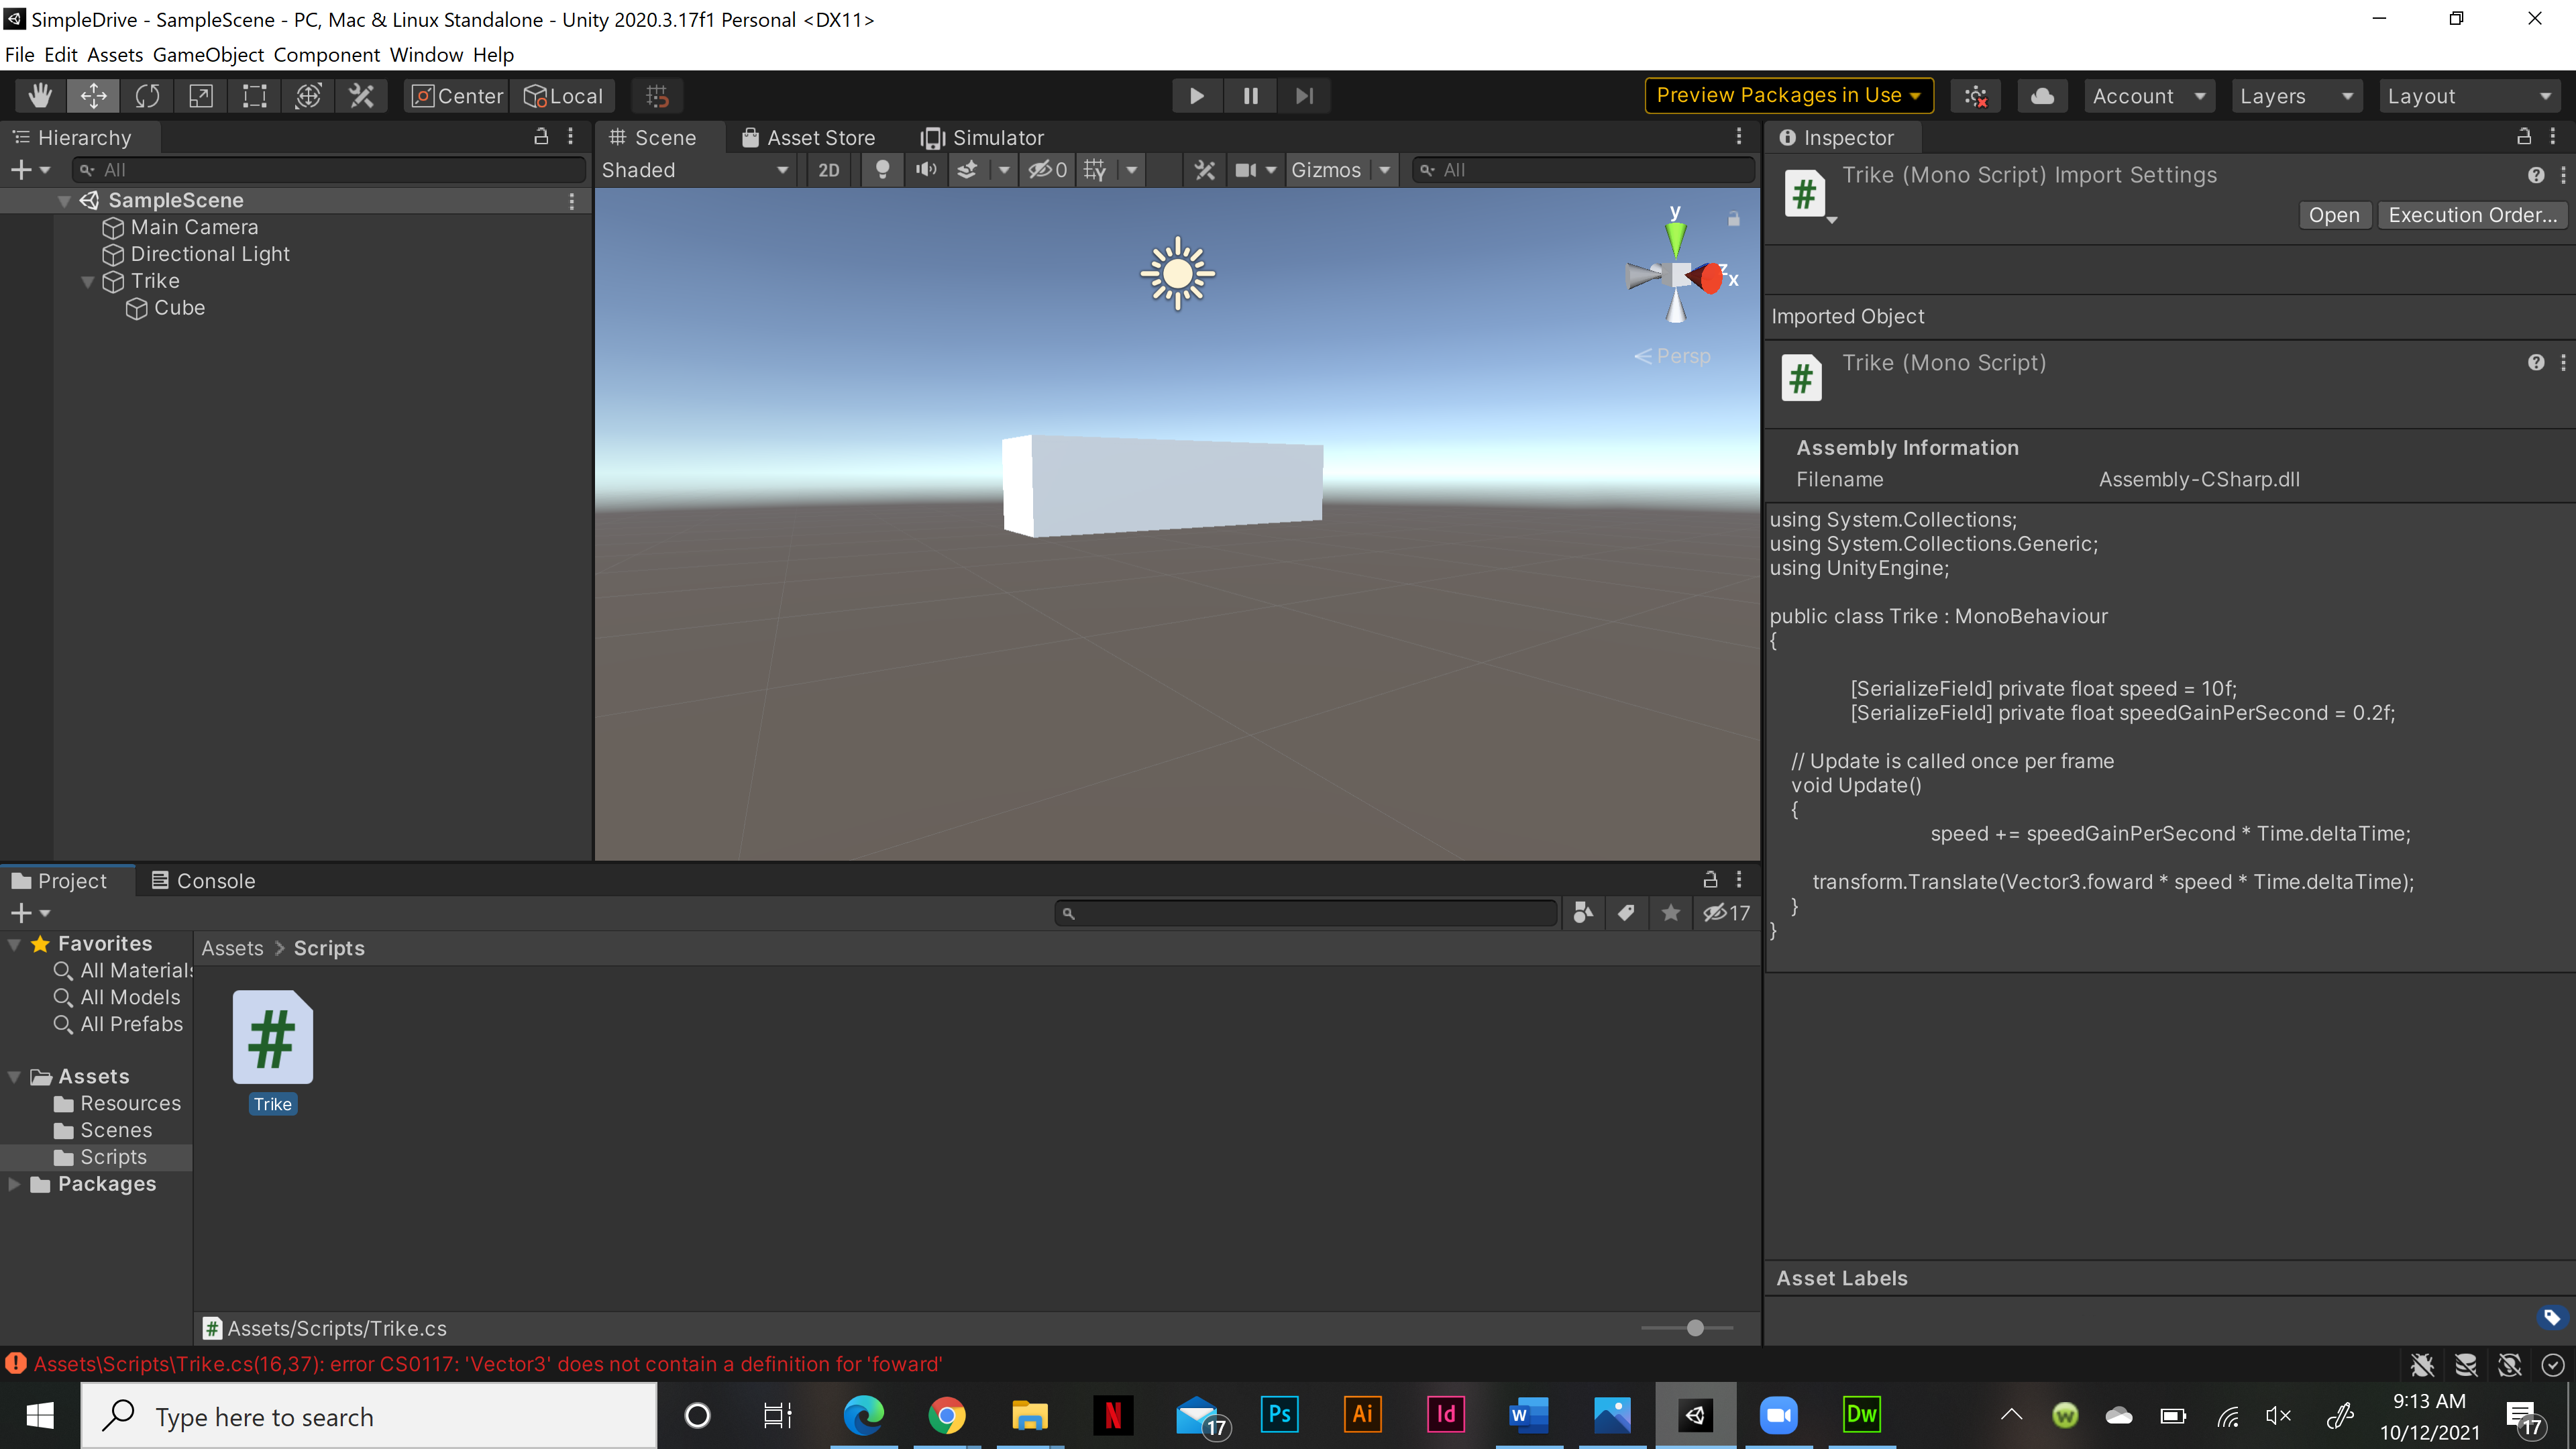Screen dimensions: 2576x1449
Task: Open the File menu
Action: click(19, 55)
